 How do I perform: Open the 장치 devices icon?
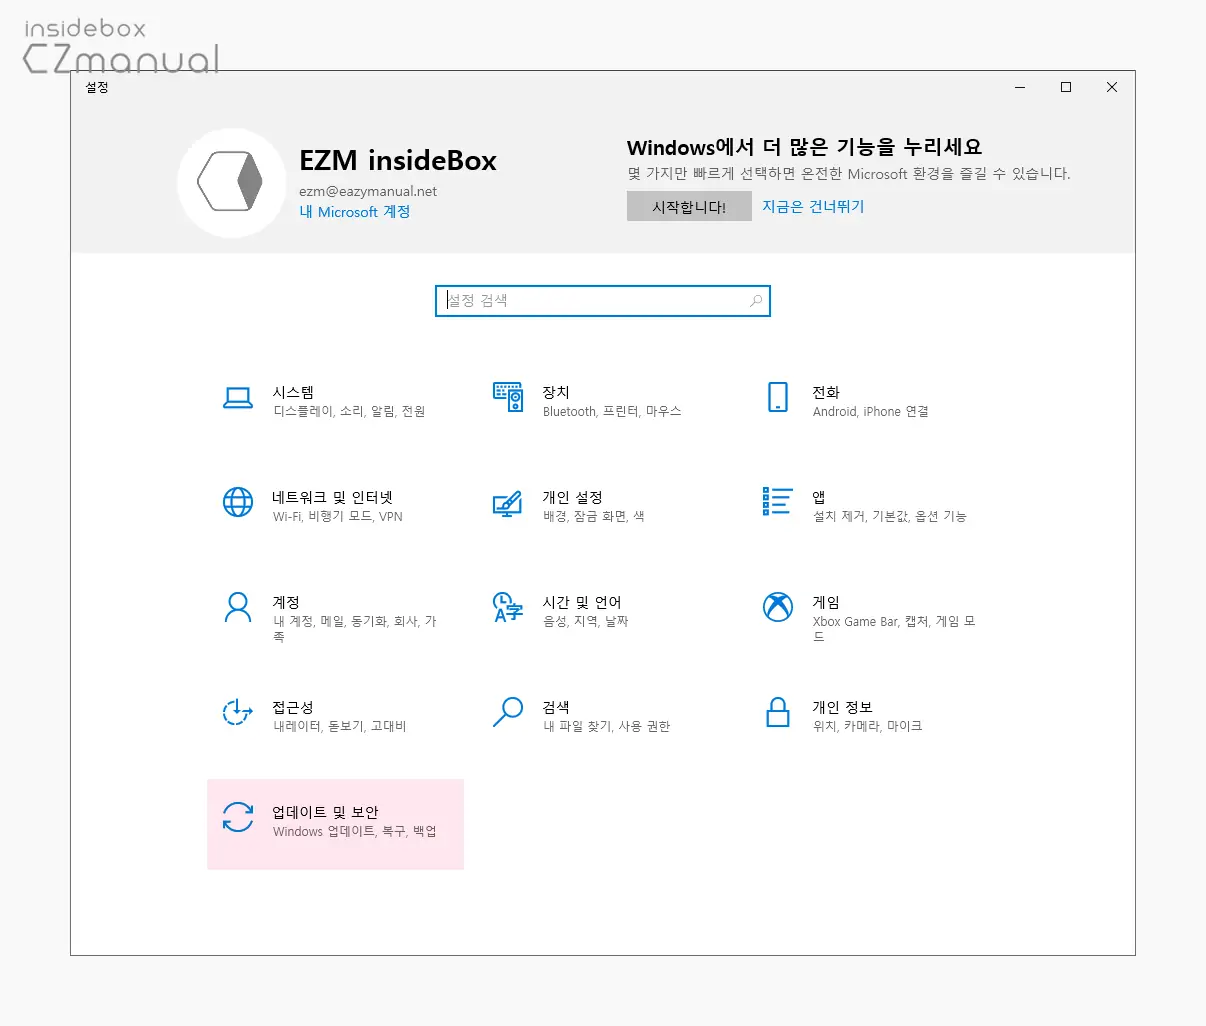508,397
